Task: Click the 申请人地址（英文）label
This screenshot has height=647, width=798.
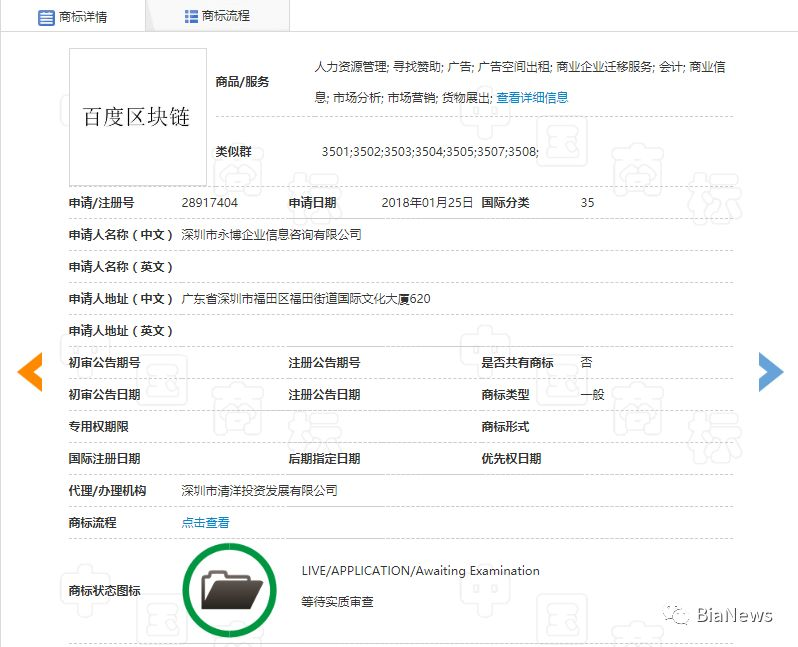Action: point(121,331)
